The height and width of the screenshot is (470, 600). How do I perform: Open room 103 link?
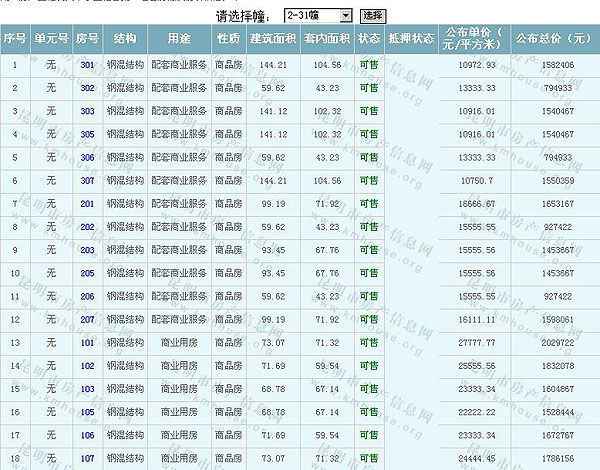tap(87, 388)
